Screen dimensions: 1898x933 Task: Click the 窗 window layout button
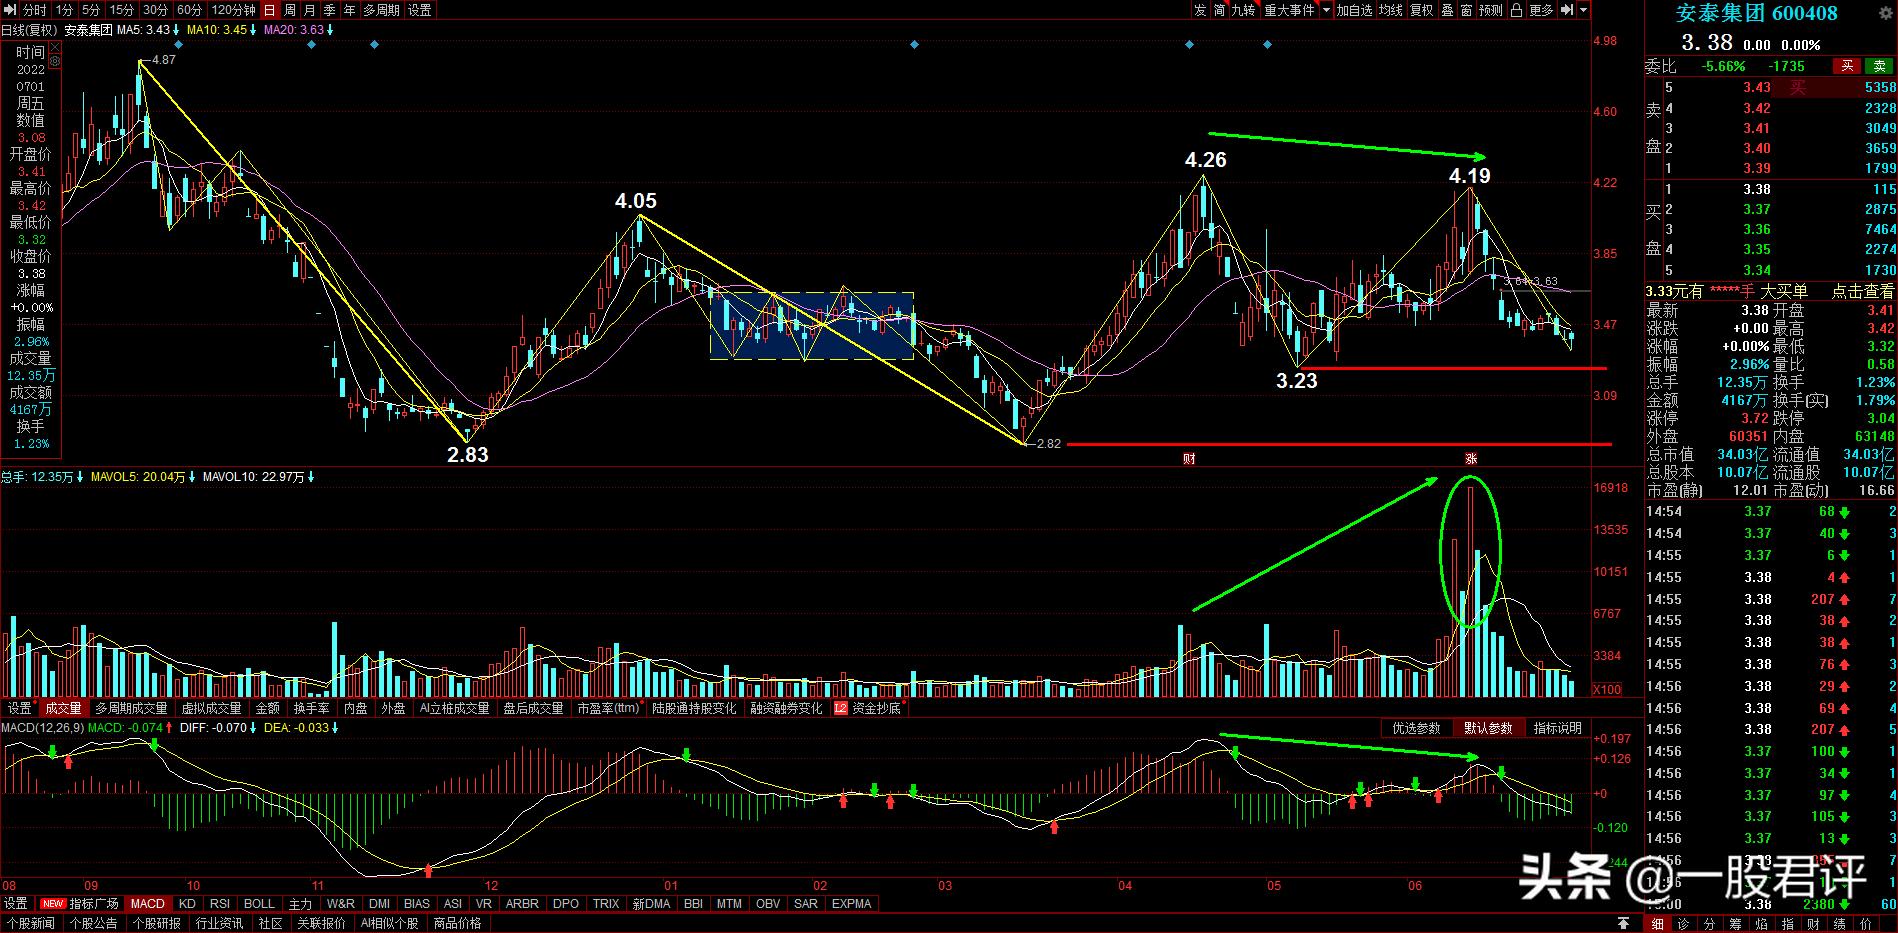tap(1466, 10)
